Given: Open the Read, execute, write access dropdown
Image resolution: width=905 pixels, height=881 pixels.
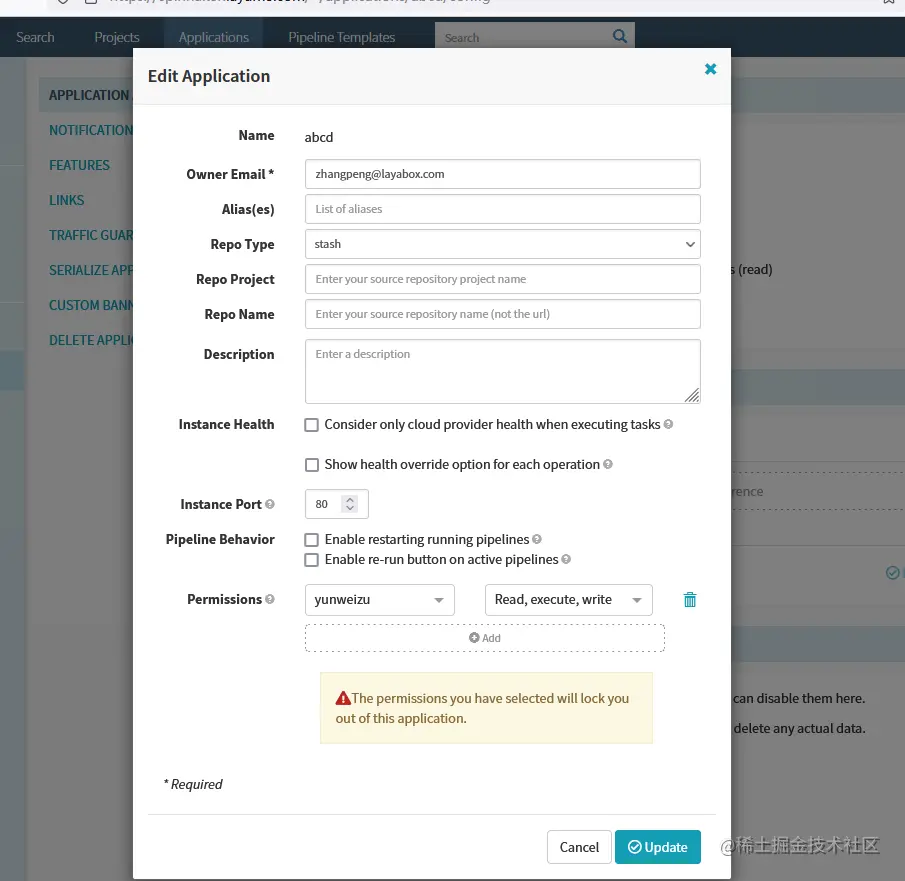Looking at the screenshot, I should pyautogui.click(x=569, y=600).
